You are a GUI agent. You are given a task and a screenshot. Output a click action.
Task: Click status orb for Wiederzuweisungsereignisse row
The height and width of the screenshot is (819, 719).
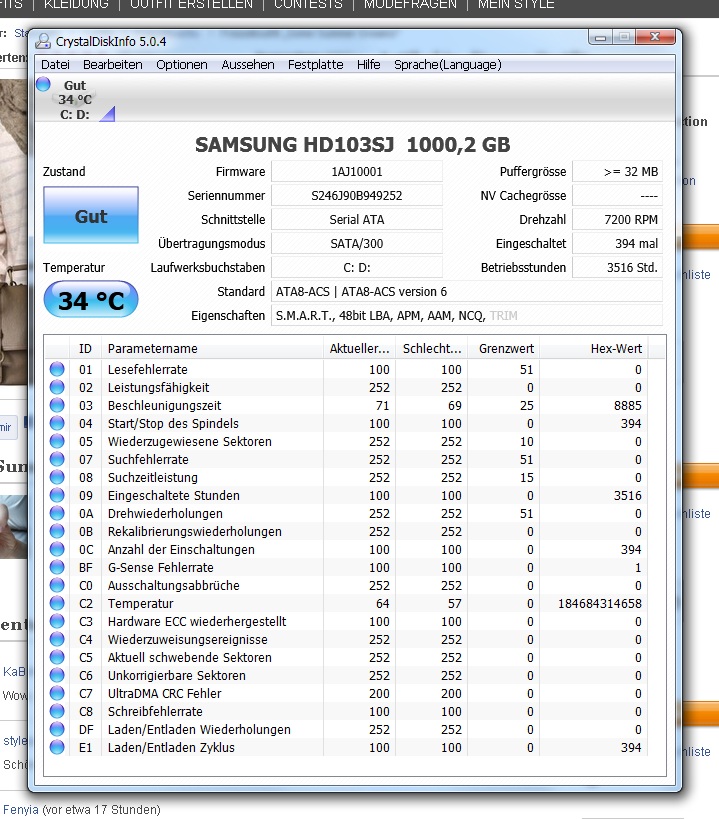coord(57,639)
